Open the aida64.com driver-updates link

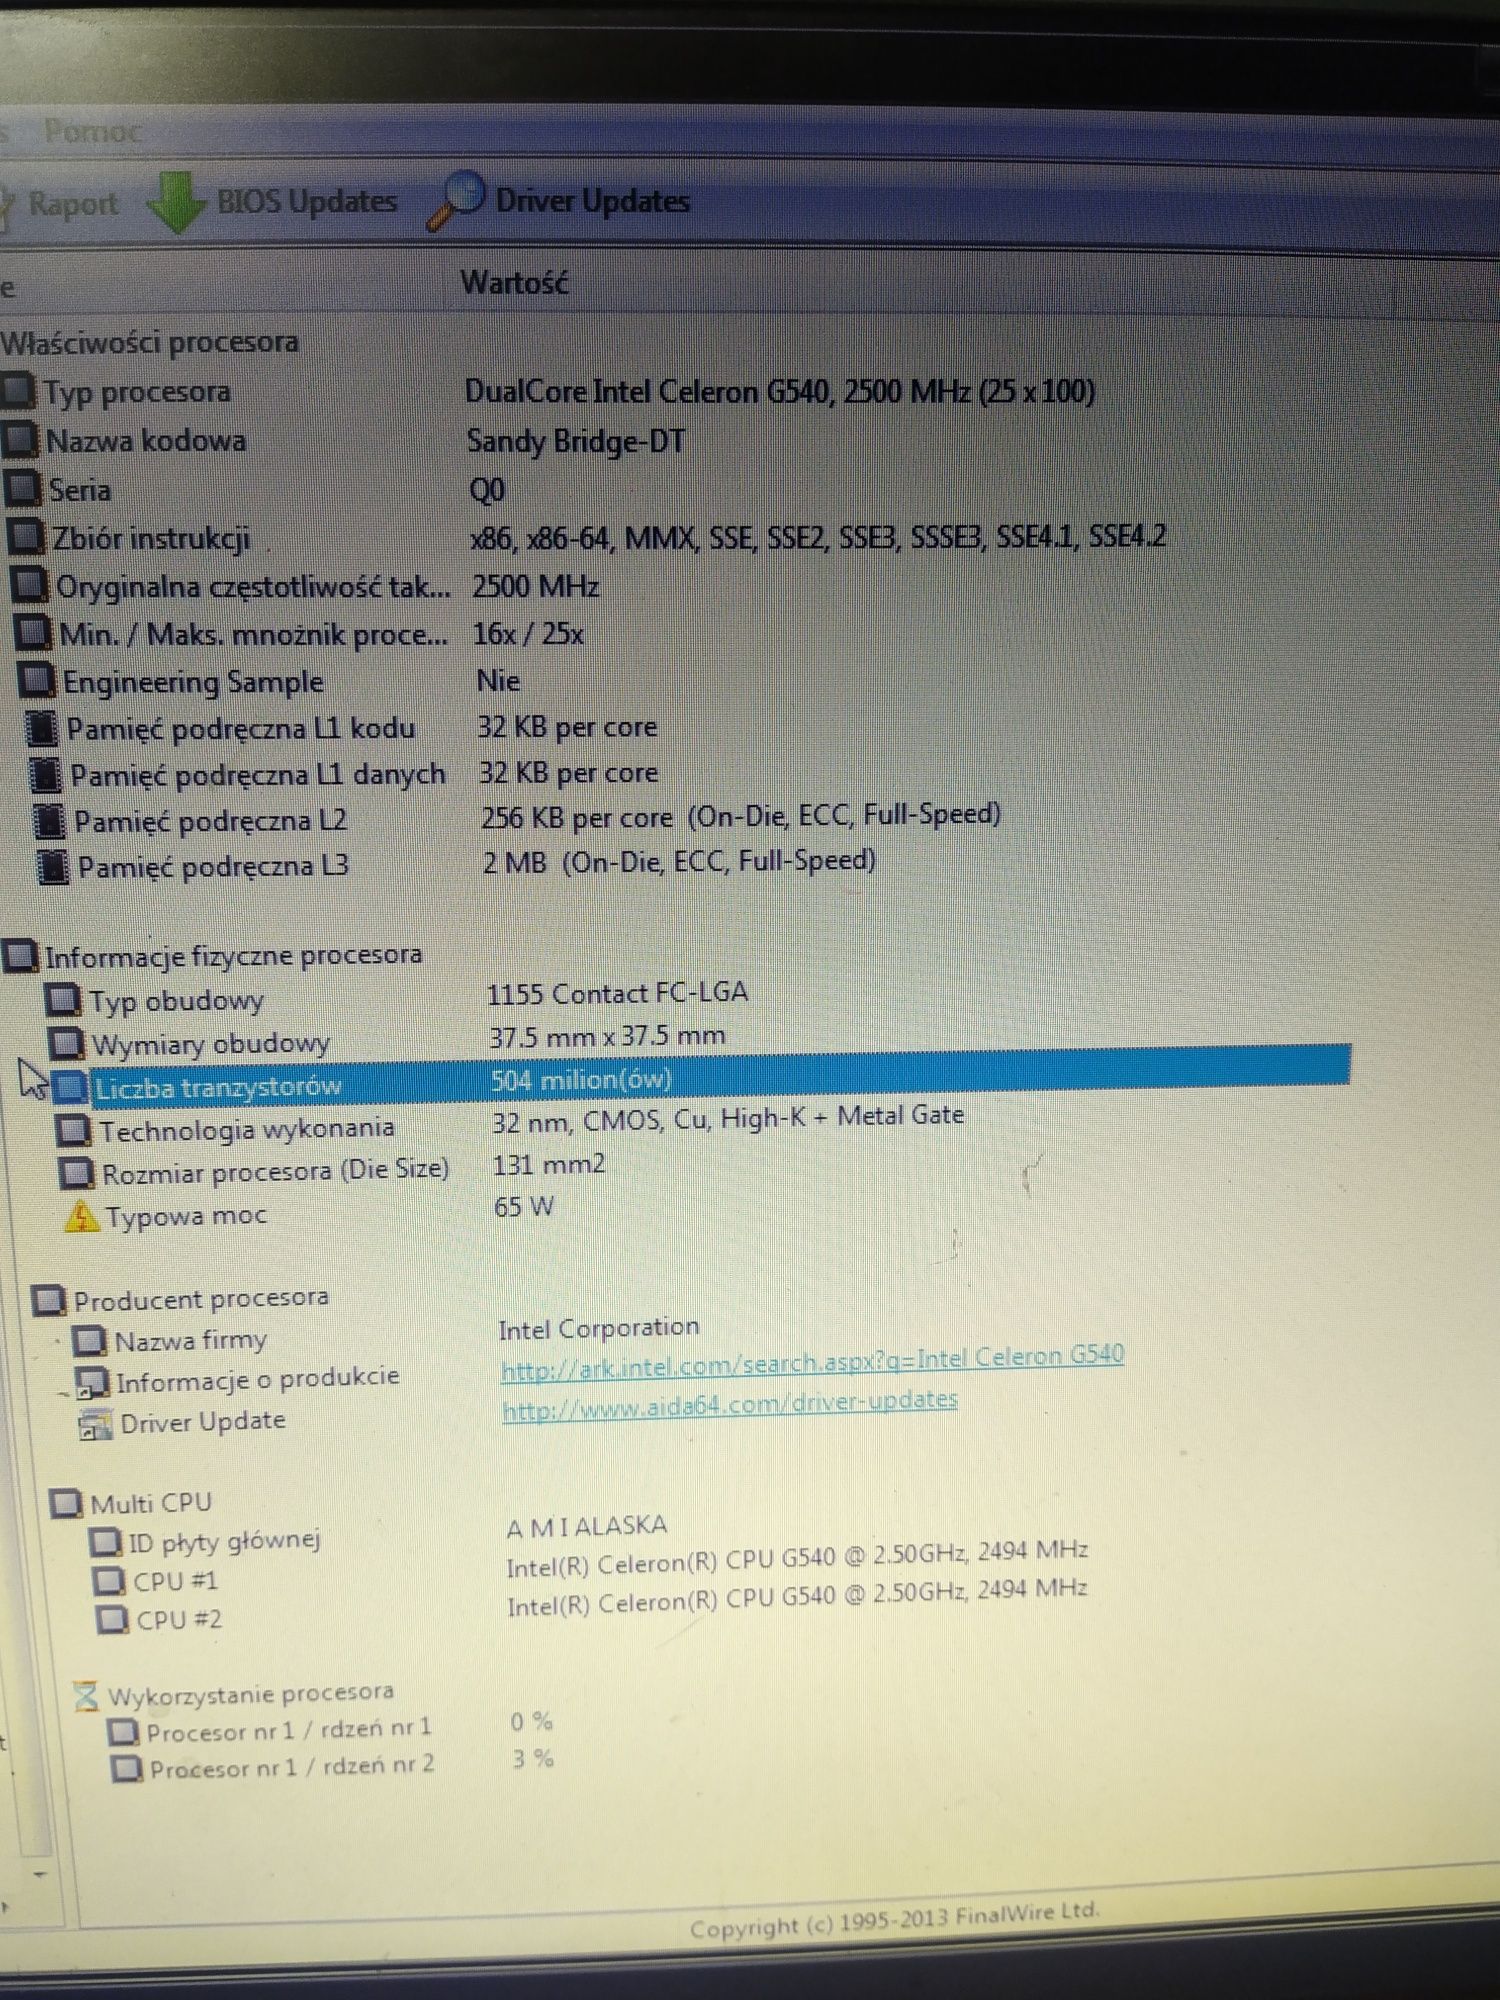[730, 1404]
